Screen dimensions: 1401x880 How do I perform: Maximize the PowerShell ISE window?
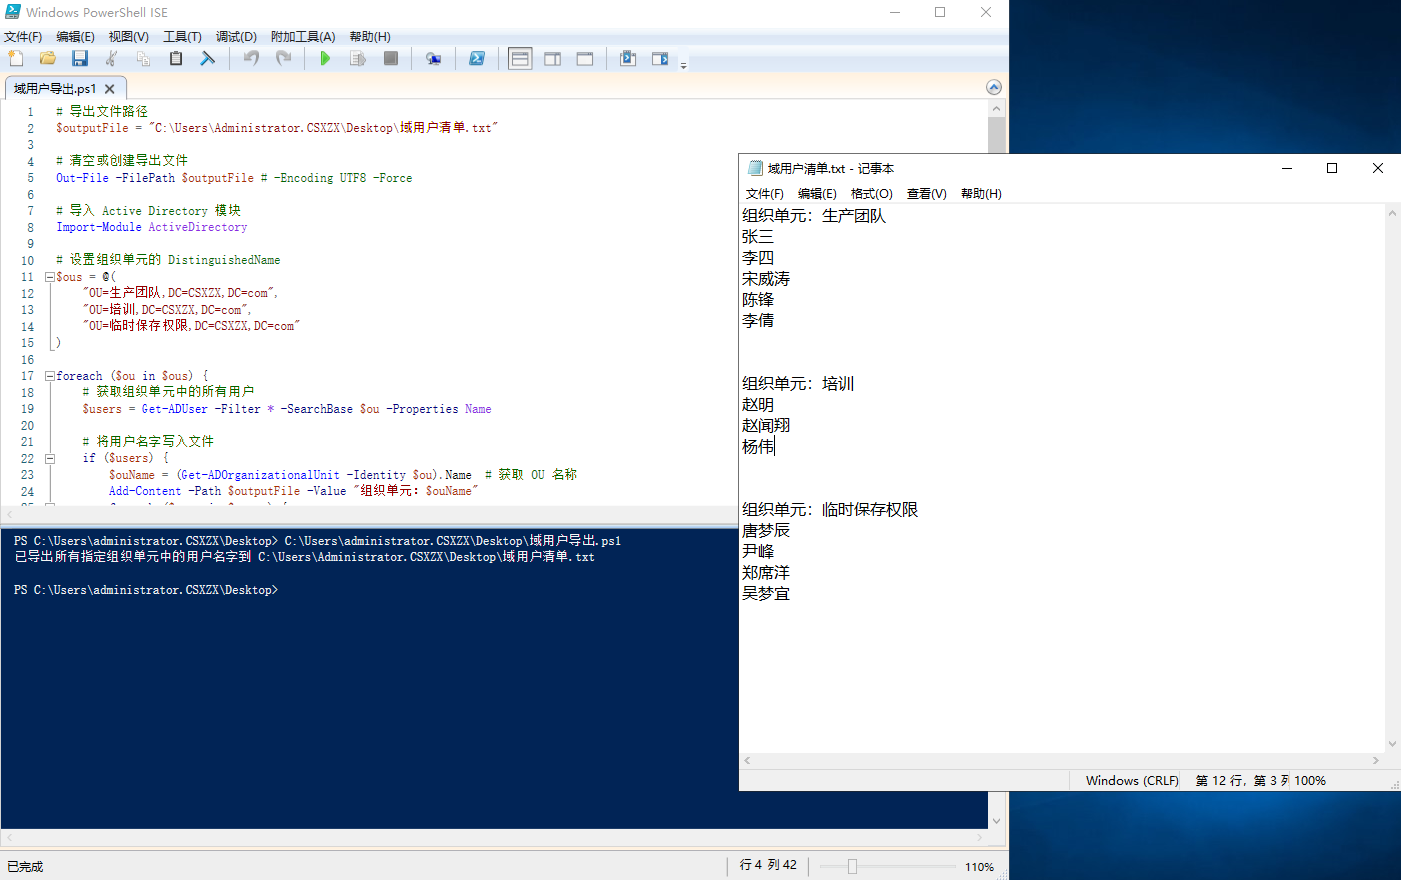(x=940, y=12)
